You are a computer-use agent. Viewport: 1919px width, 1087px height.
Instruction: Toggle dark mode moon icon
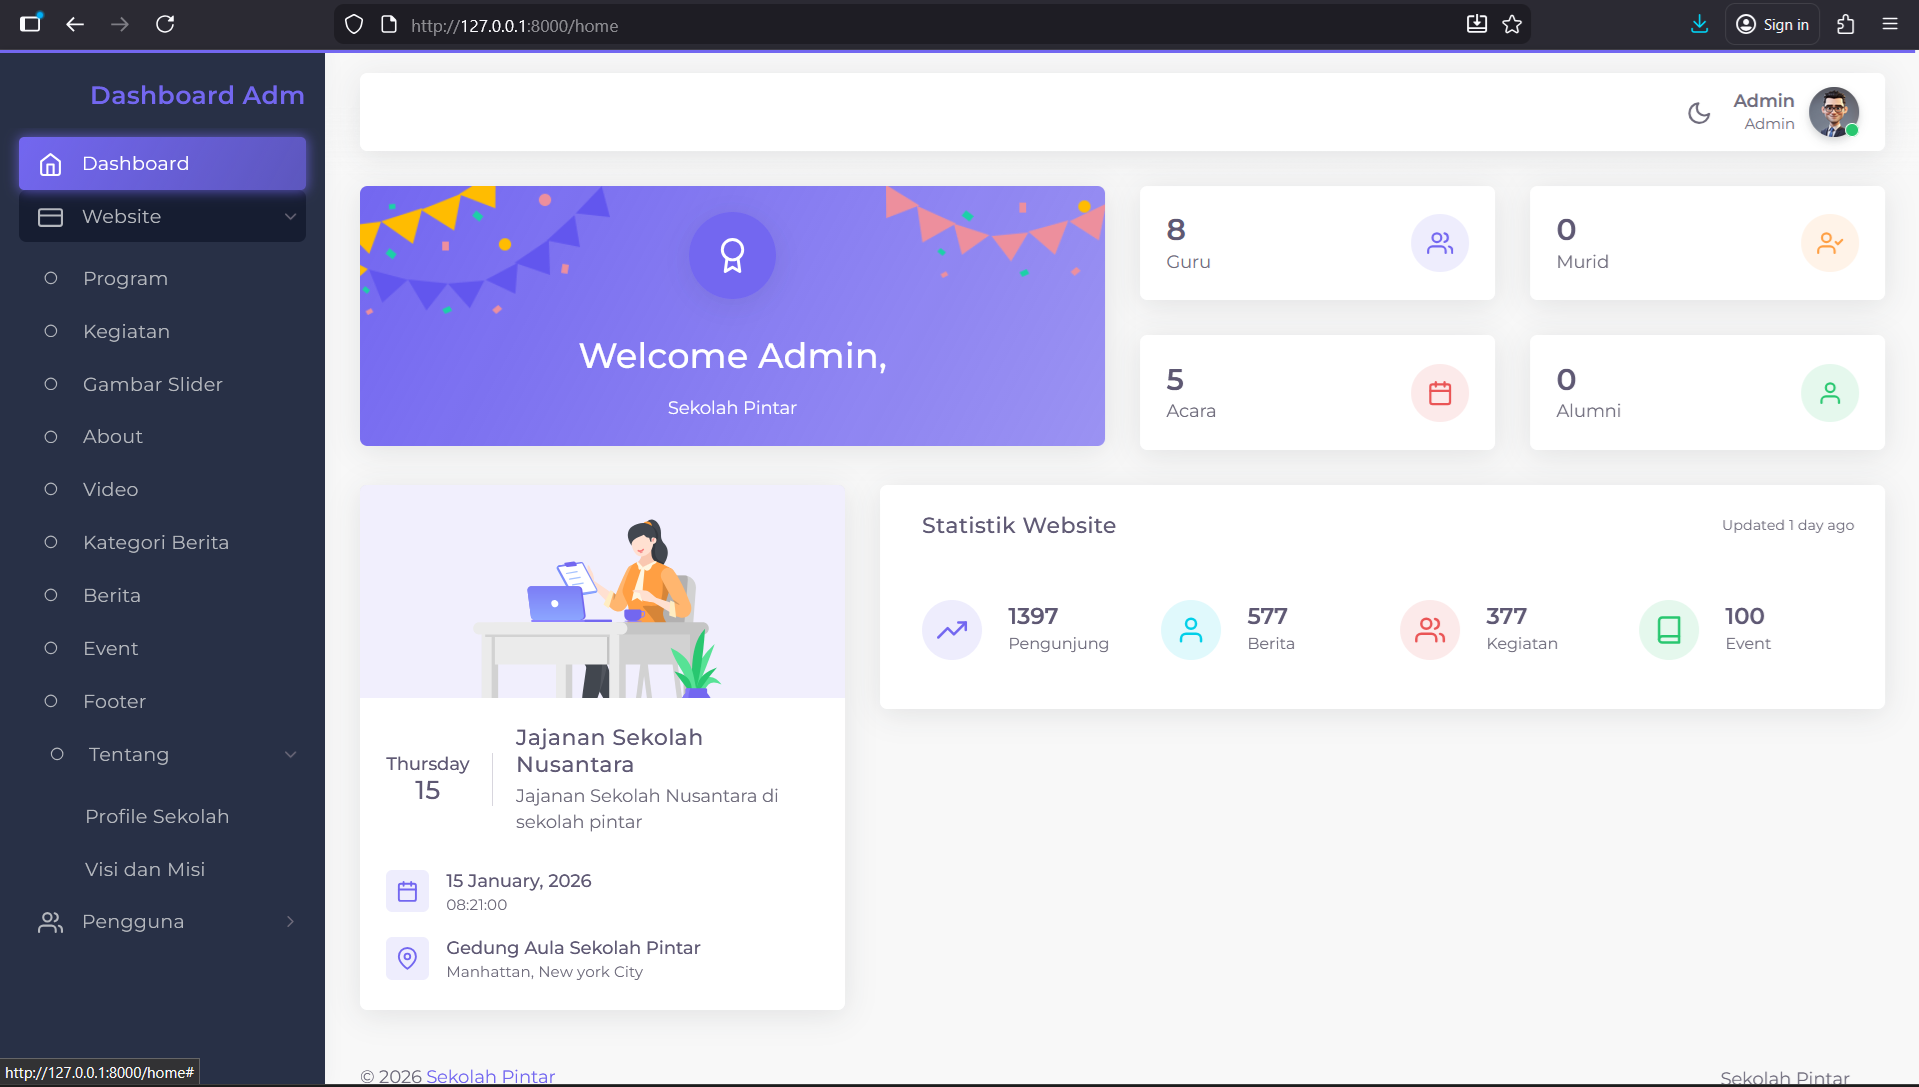[1699, 113]
